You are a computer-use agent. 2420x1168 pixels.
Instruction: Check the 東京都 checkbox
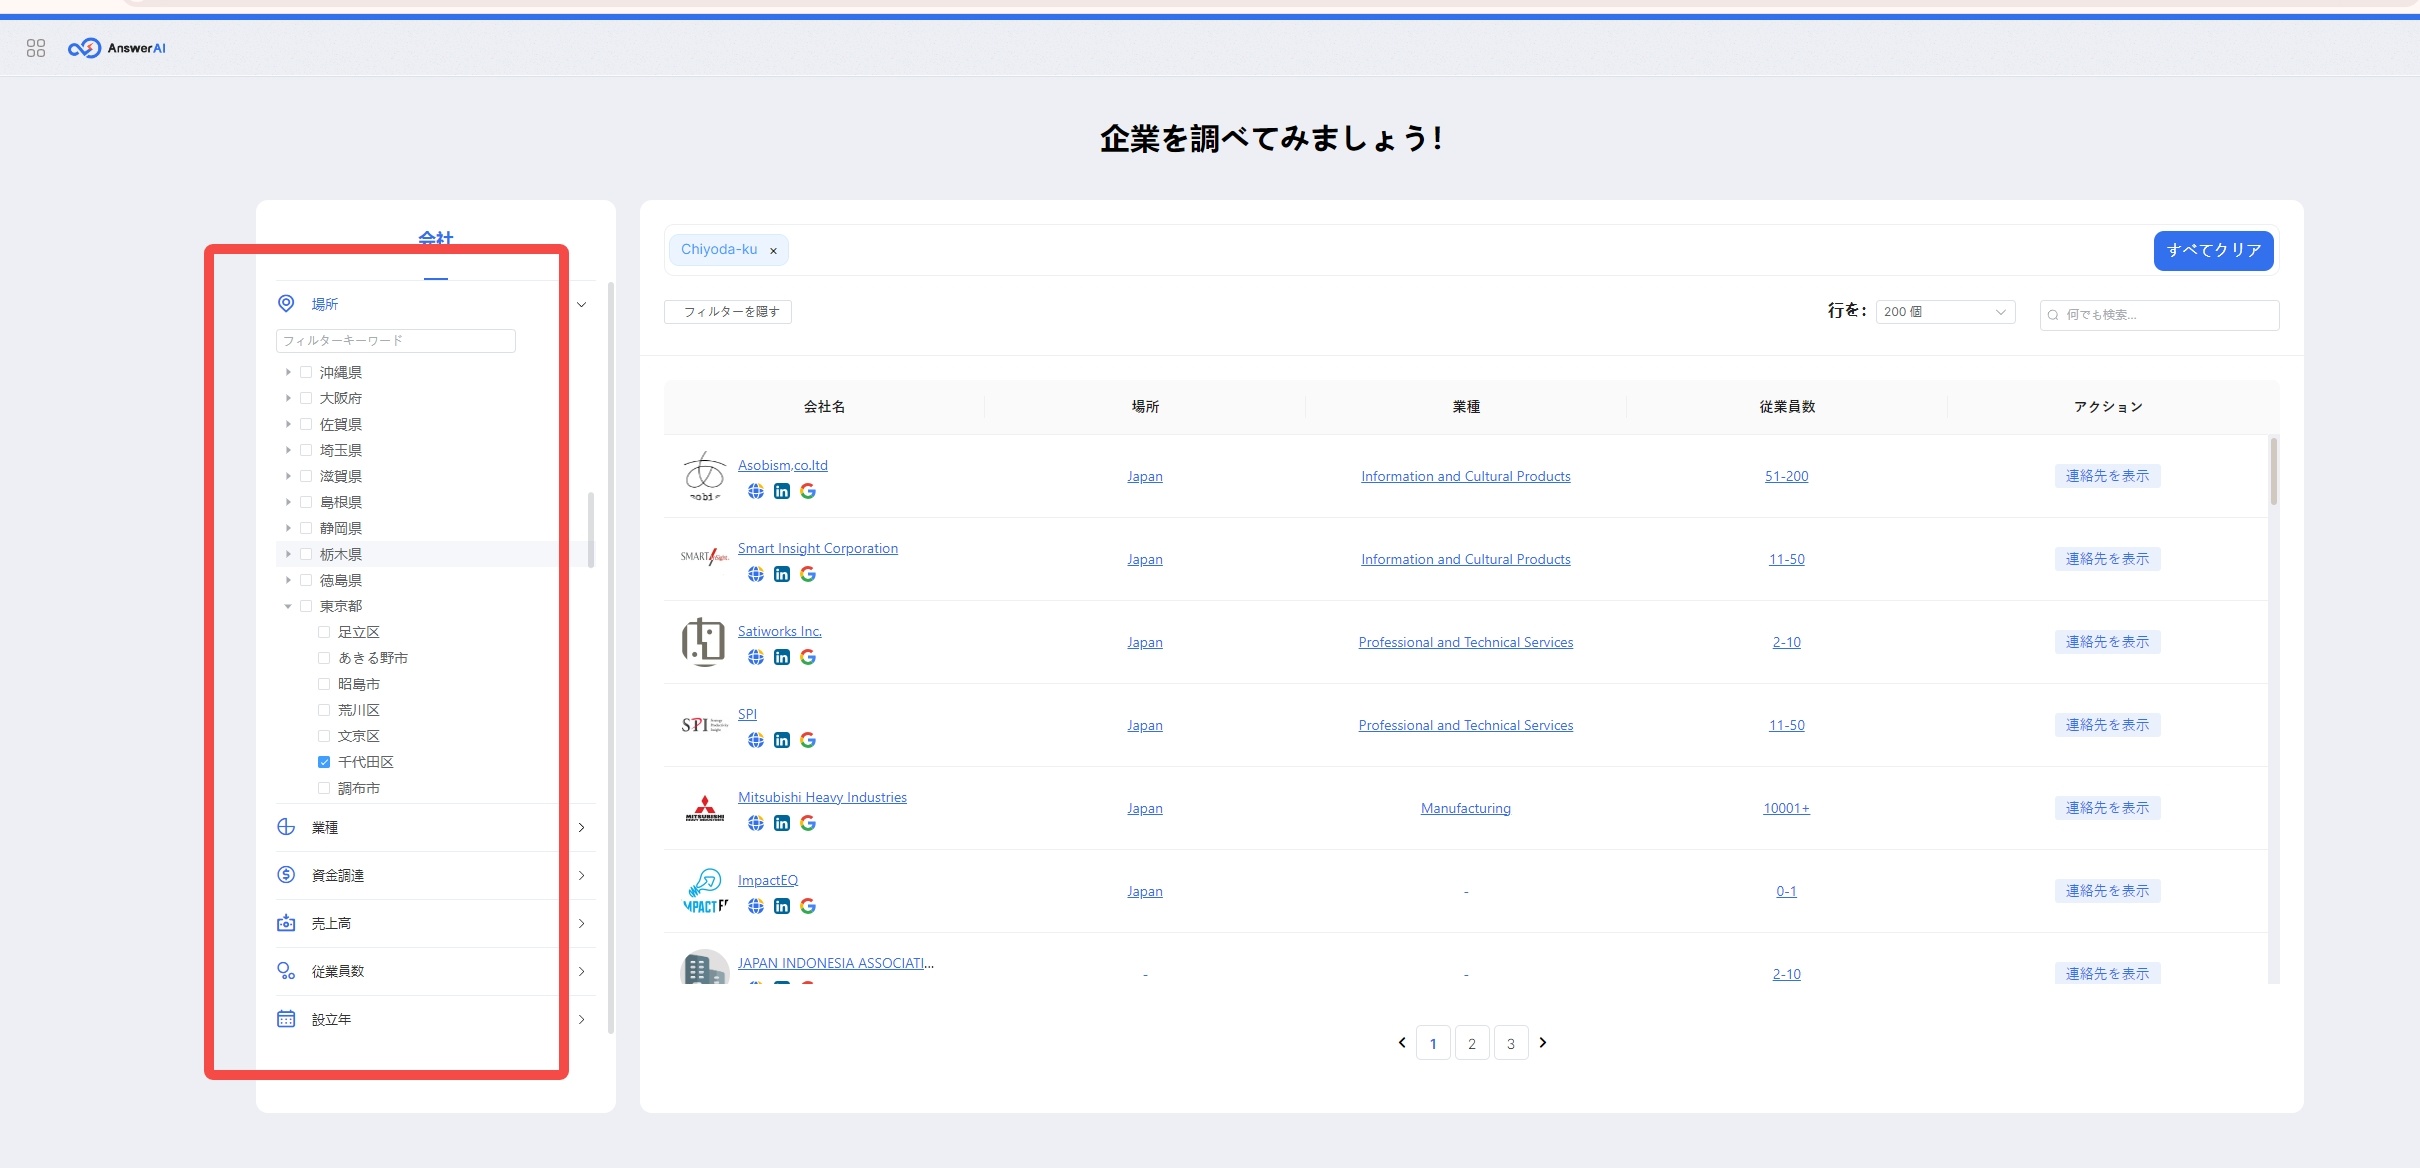(306, 606)
